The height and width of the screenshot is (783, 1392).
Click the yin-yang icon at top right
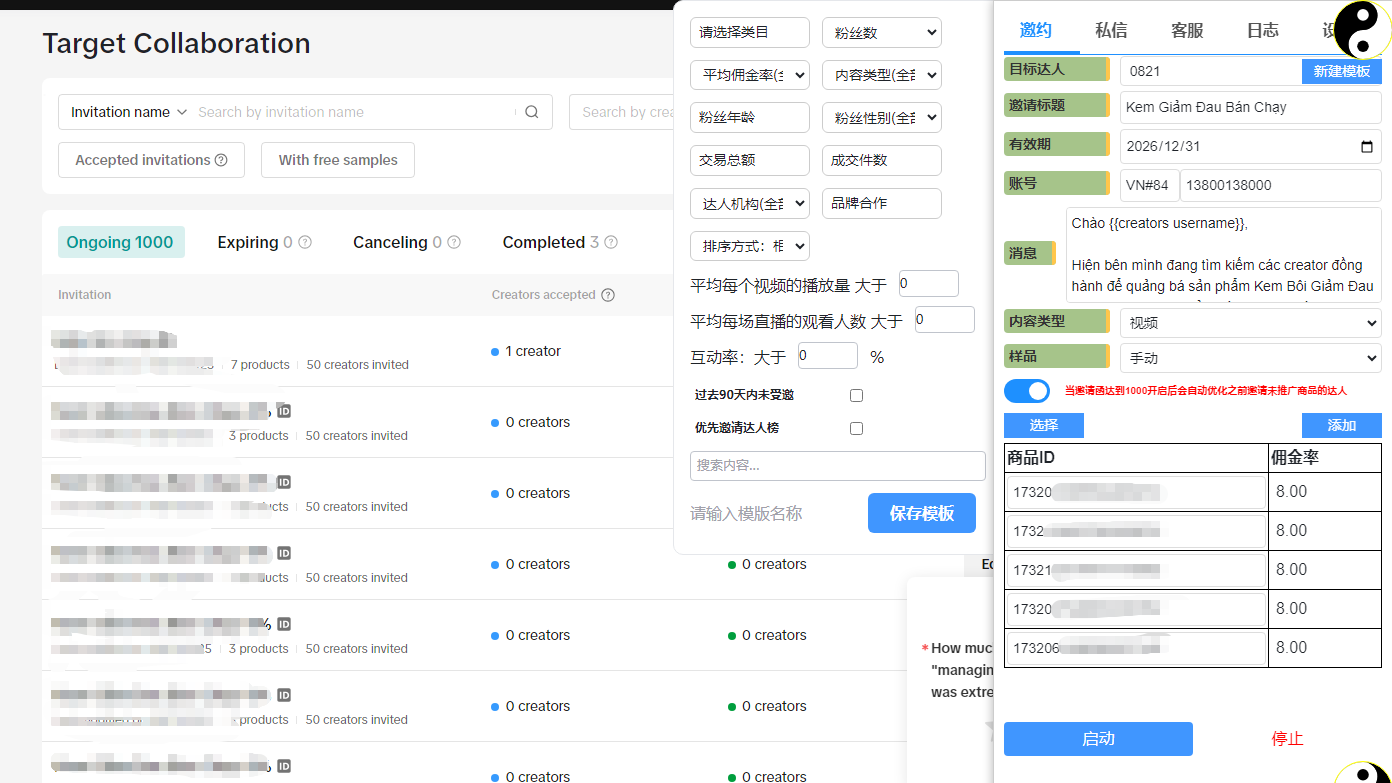pyautogui.click(x=1363, y=29)
